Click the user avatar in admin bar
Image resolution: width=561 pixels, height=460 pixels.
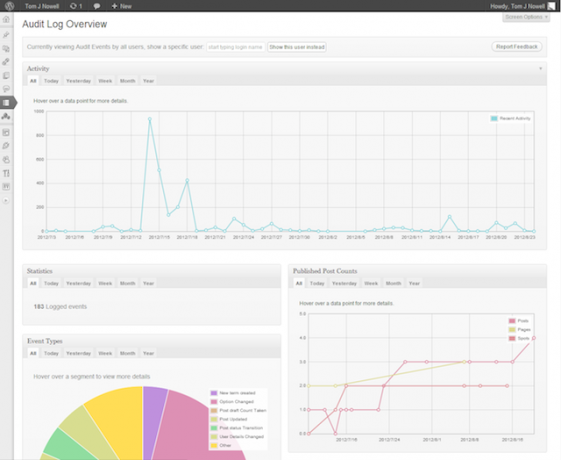[551, 6]
